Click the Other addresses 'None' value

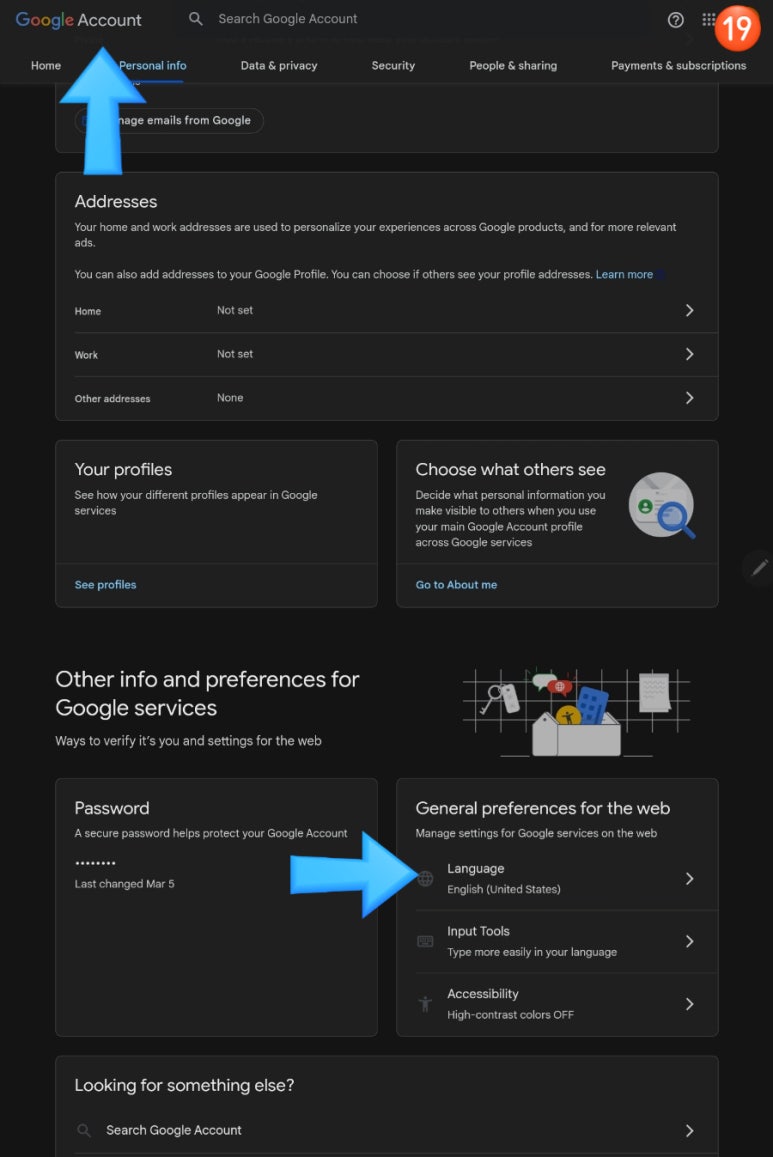click(x=230, y=398)
